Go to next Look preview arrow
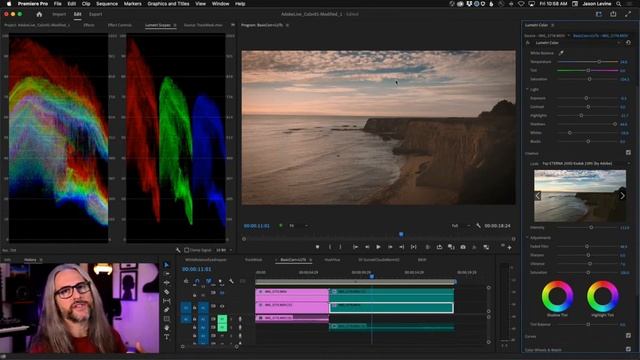The width and height of the screenshot is (640, 360). point(622,196)
